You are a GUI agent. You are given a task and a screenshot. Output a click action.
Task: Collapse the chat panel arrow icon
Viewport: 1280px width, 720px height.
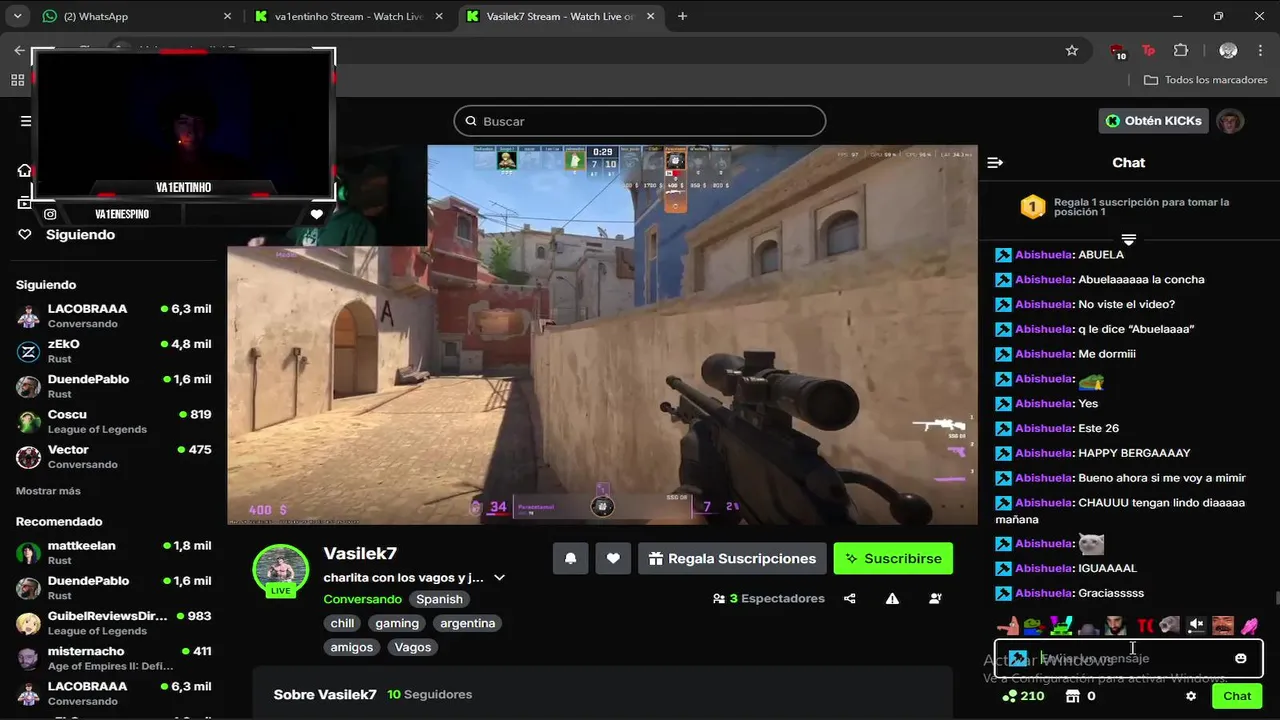[x=995, y=162]
